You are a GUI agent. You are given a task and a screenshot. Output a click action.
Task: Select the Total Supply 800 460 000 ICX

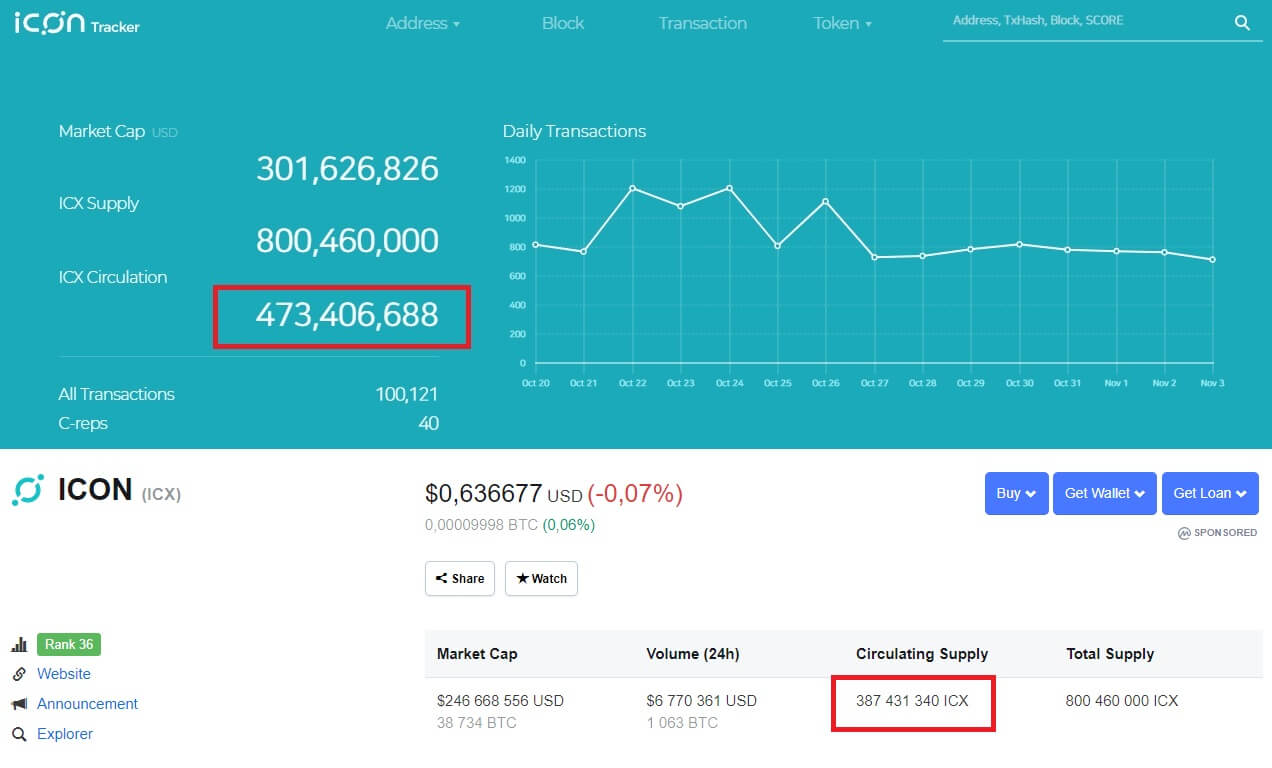1122,701
